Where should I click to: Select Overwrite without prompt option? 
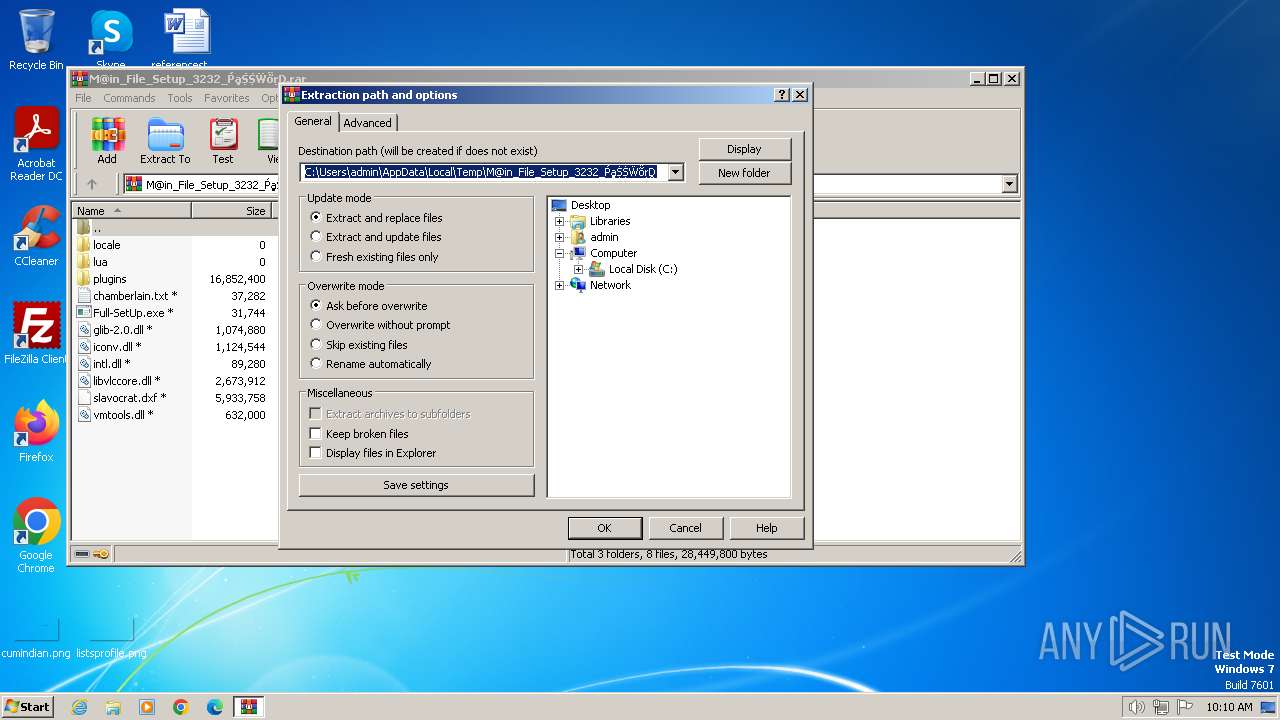pyautogui.click(x=380, y=325)
